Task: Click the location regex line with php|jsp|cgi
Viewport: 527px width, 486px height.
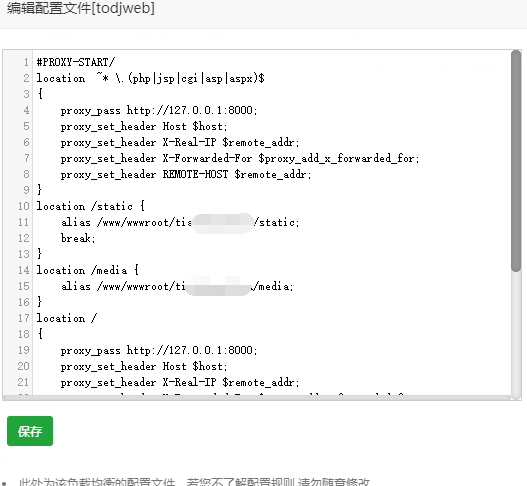Action: 151,78
